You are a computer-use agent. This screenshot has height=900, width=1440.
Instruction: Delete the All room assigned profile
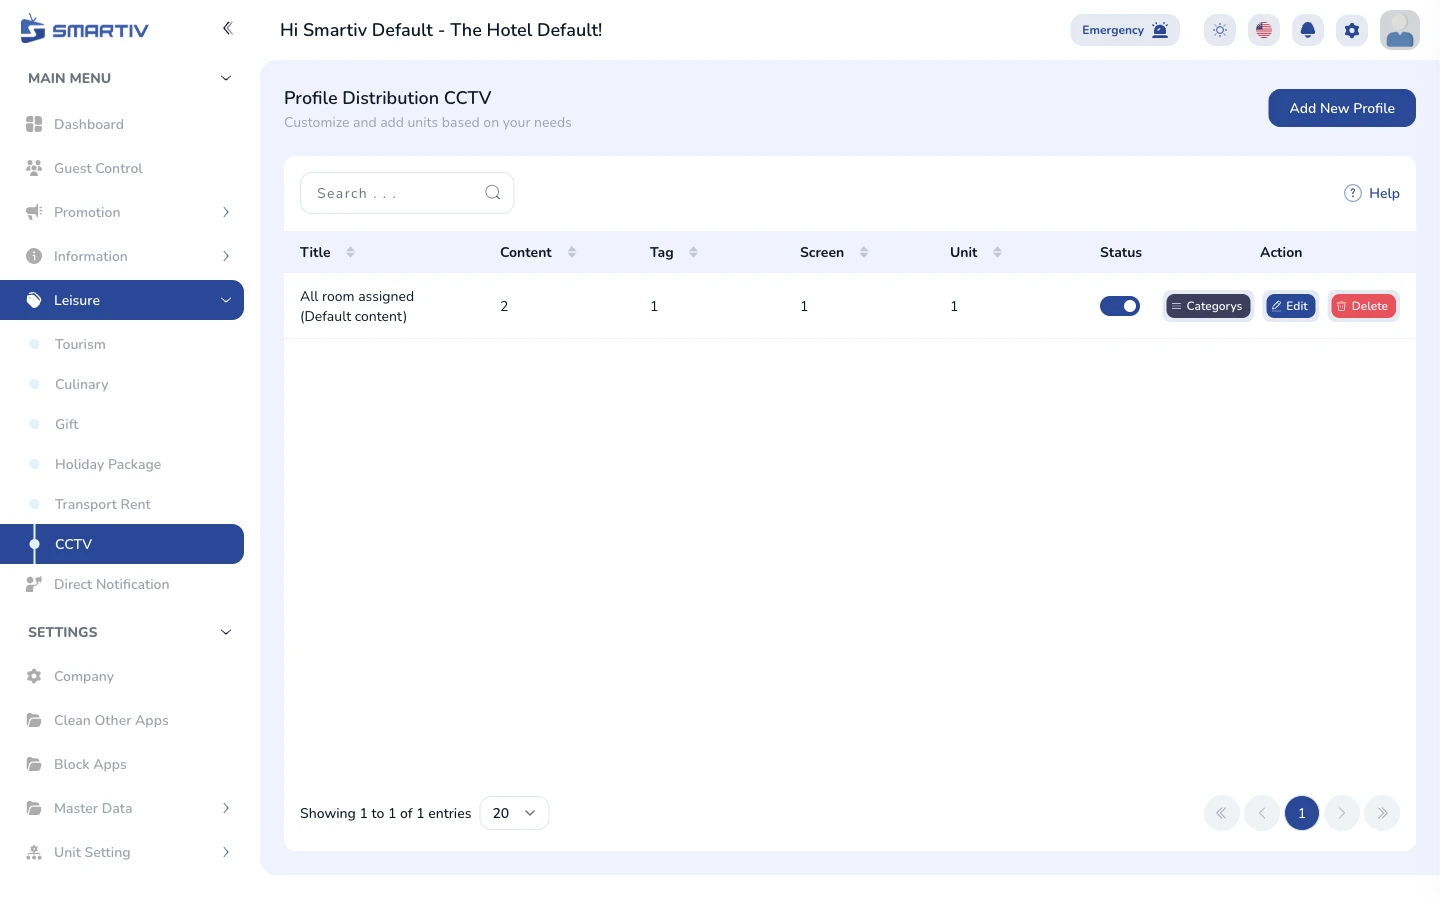(x=1363, y=306)
